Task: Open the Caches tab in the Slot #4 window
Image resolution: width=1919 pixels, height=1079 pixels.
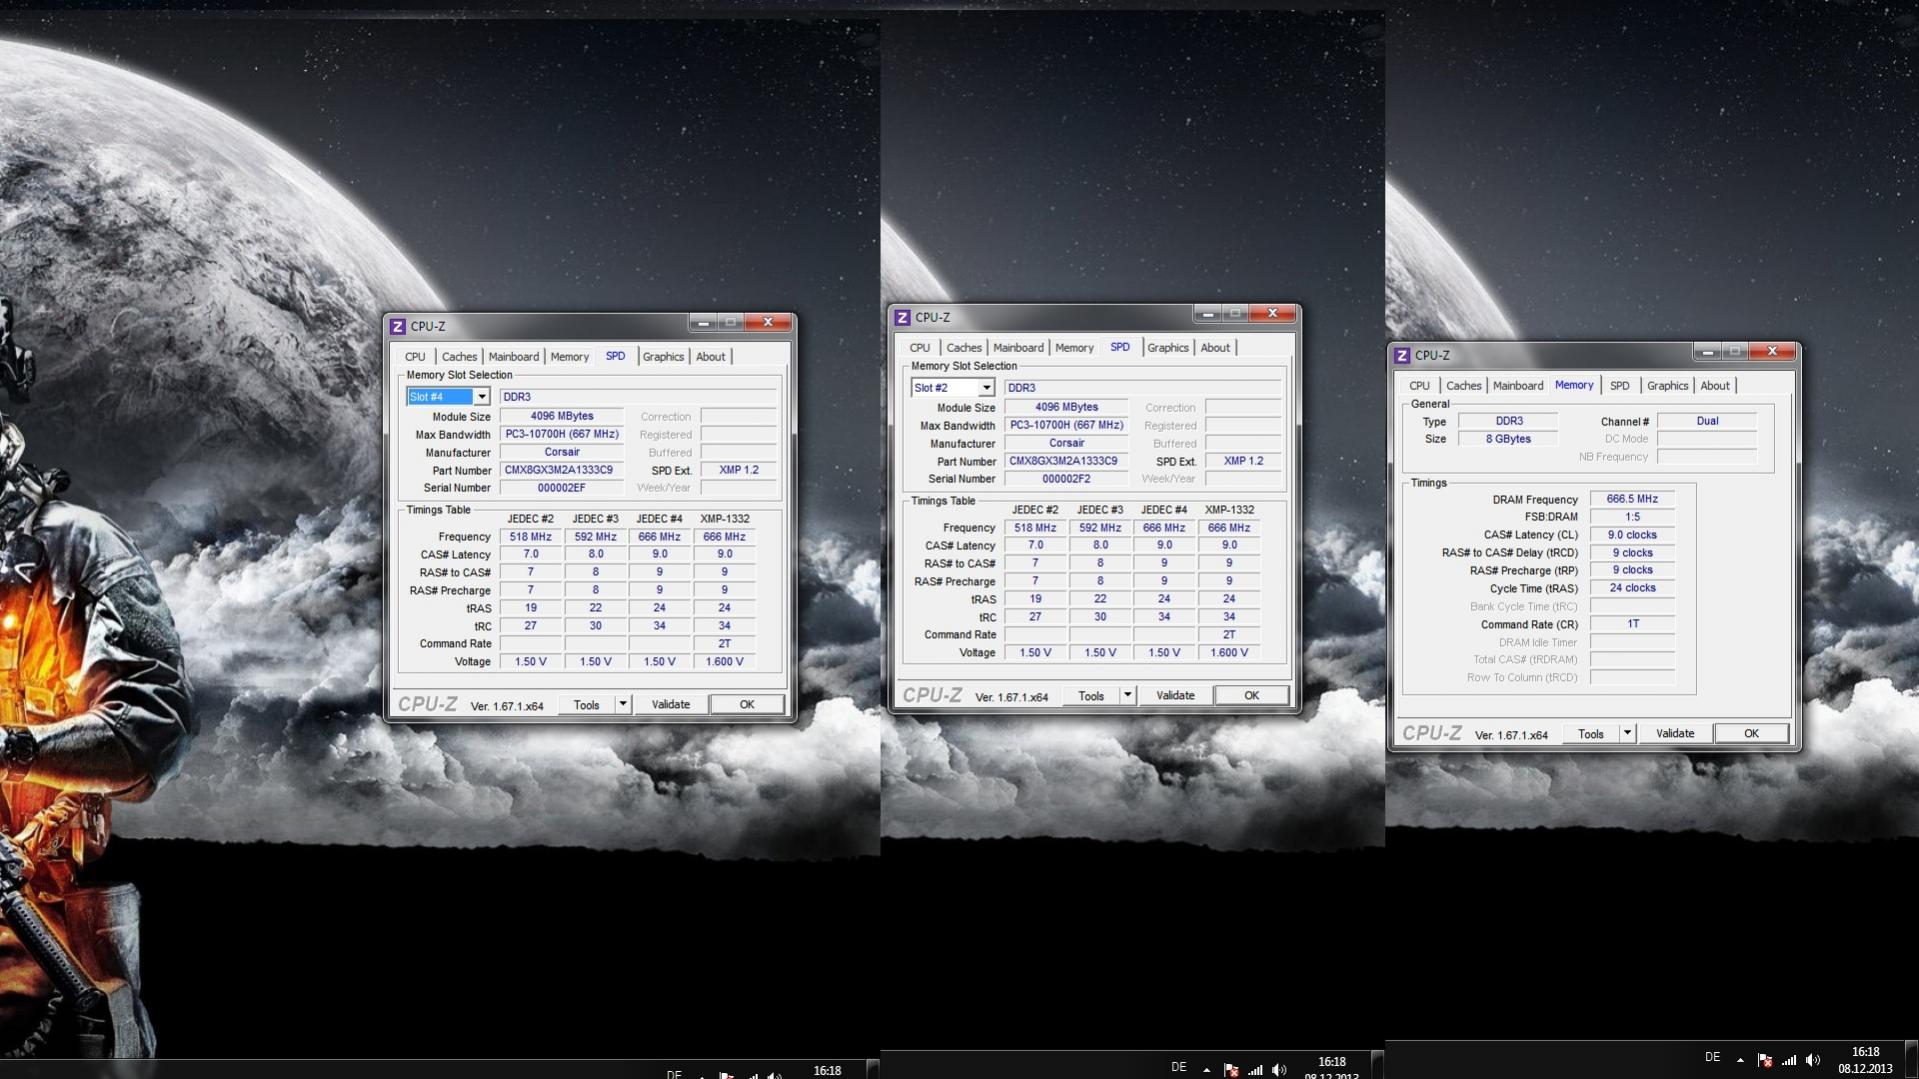Action: tap(459, 357)
